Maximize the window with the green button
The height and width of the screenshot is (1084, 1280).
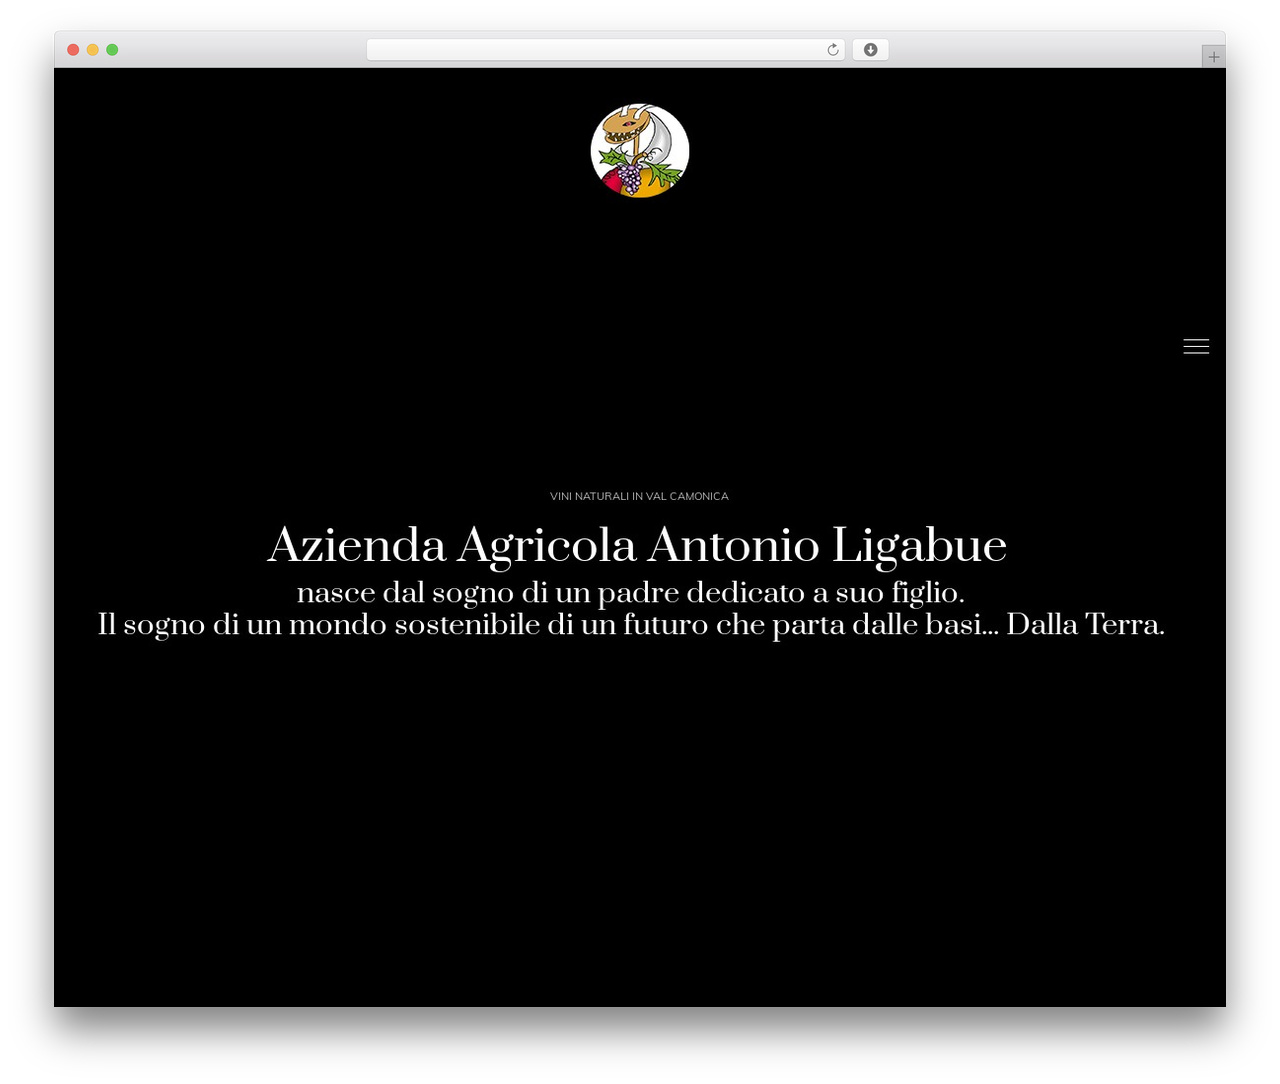112,50
